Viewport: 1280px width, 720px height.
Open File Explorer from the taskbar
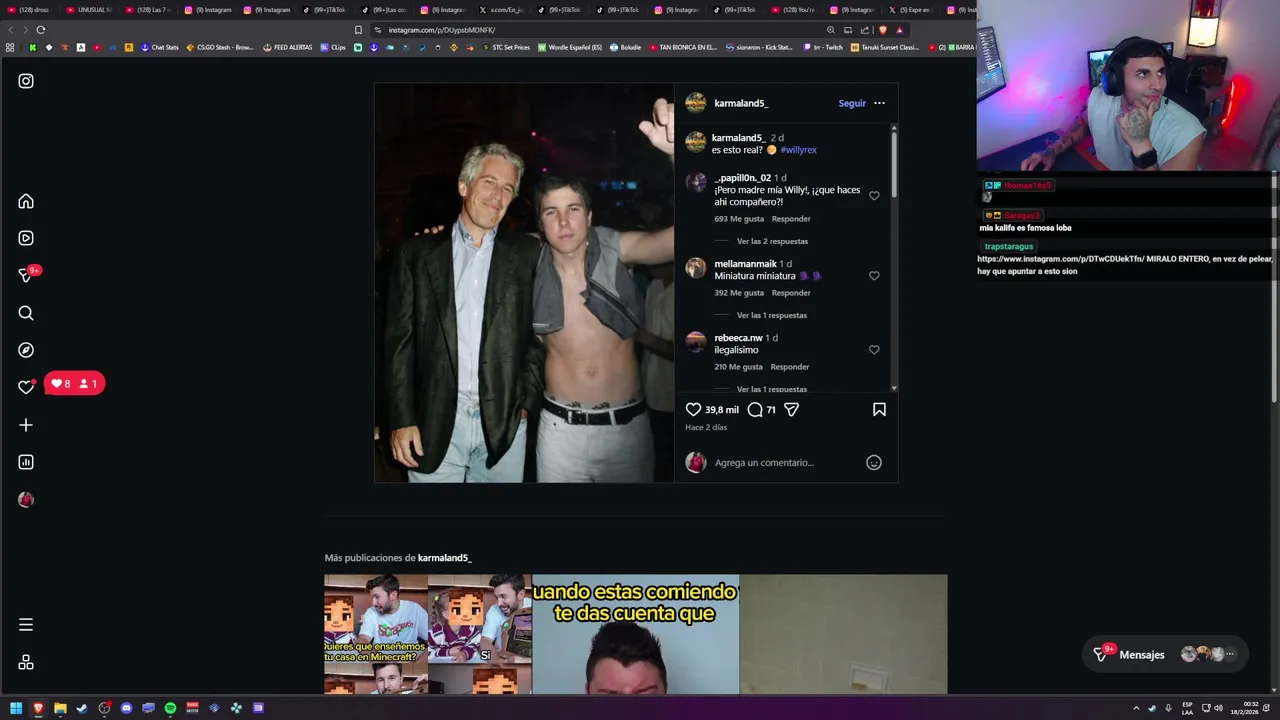(x=60, y=708)
